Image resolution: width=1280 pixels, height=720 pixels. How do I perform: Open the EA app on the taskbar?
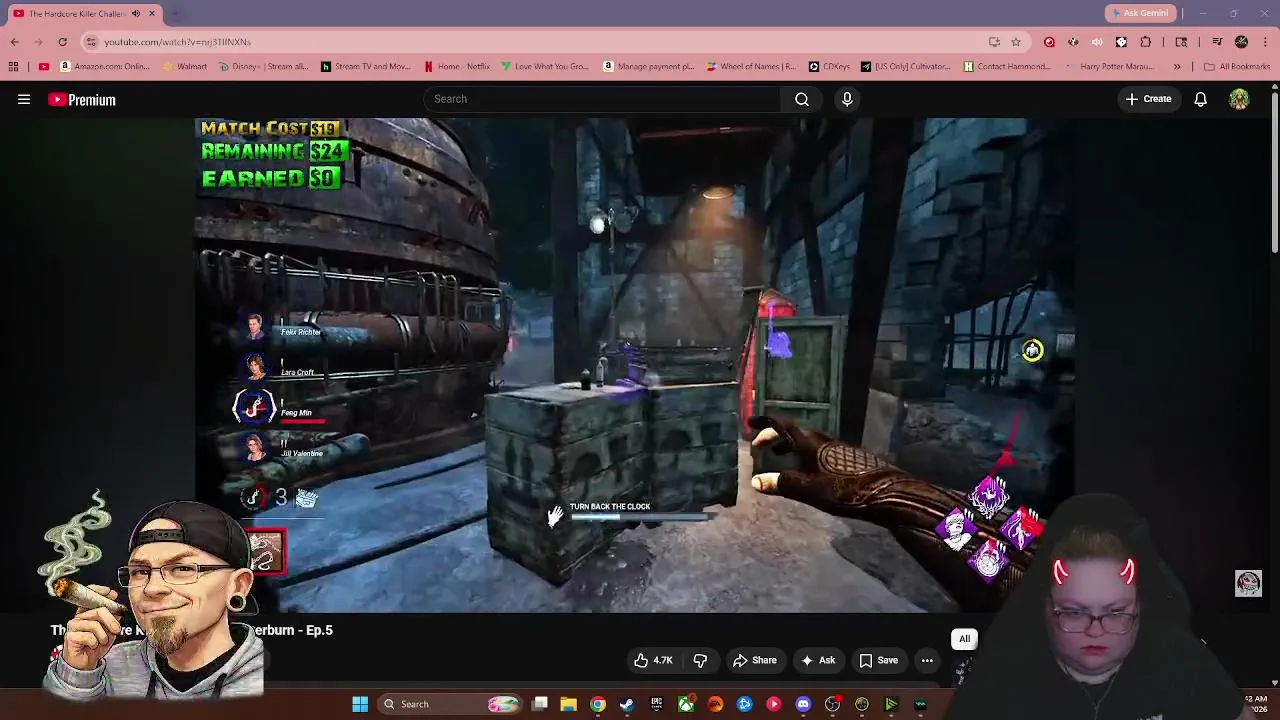click(x=715, y=704)
